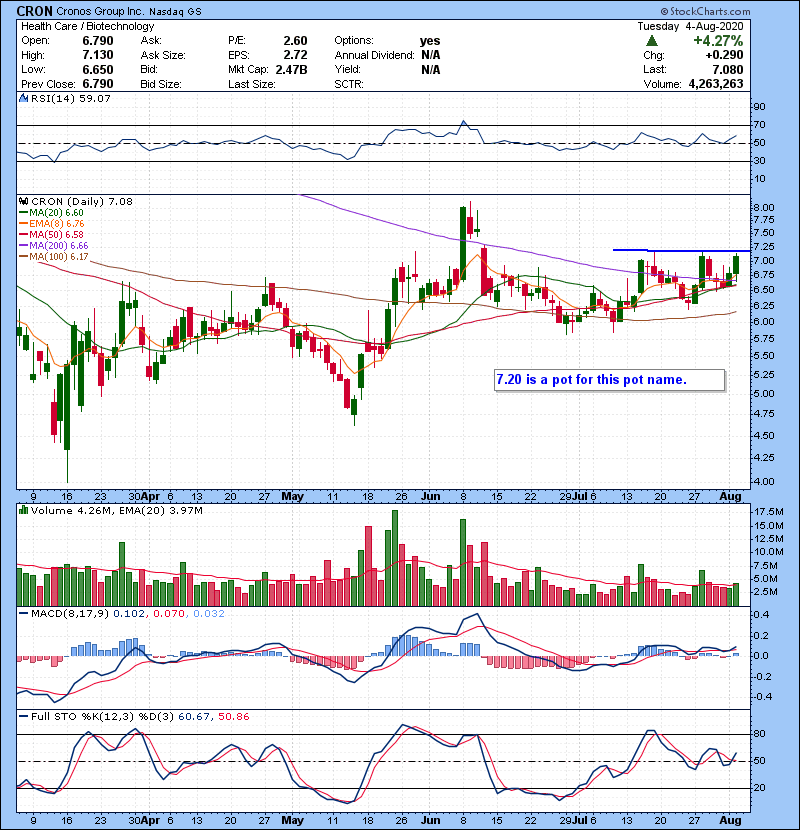Image resolution: width=800 pixels, height=830 pixels.
Task: Click the 'RSI(14) 59.07' panel label
Action: click(x=71, y=98)
